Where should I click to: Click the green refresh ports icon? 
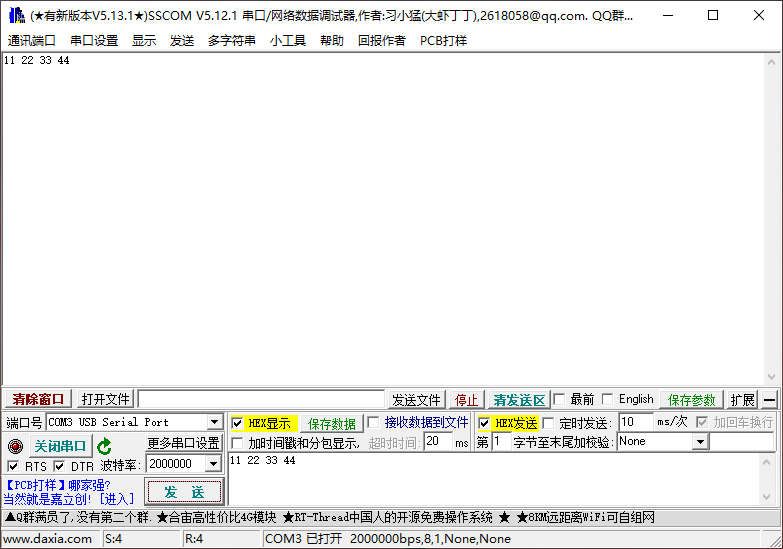(x=104, y=446)
